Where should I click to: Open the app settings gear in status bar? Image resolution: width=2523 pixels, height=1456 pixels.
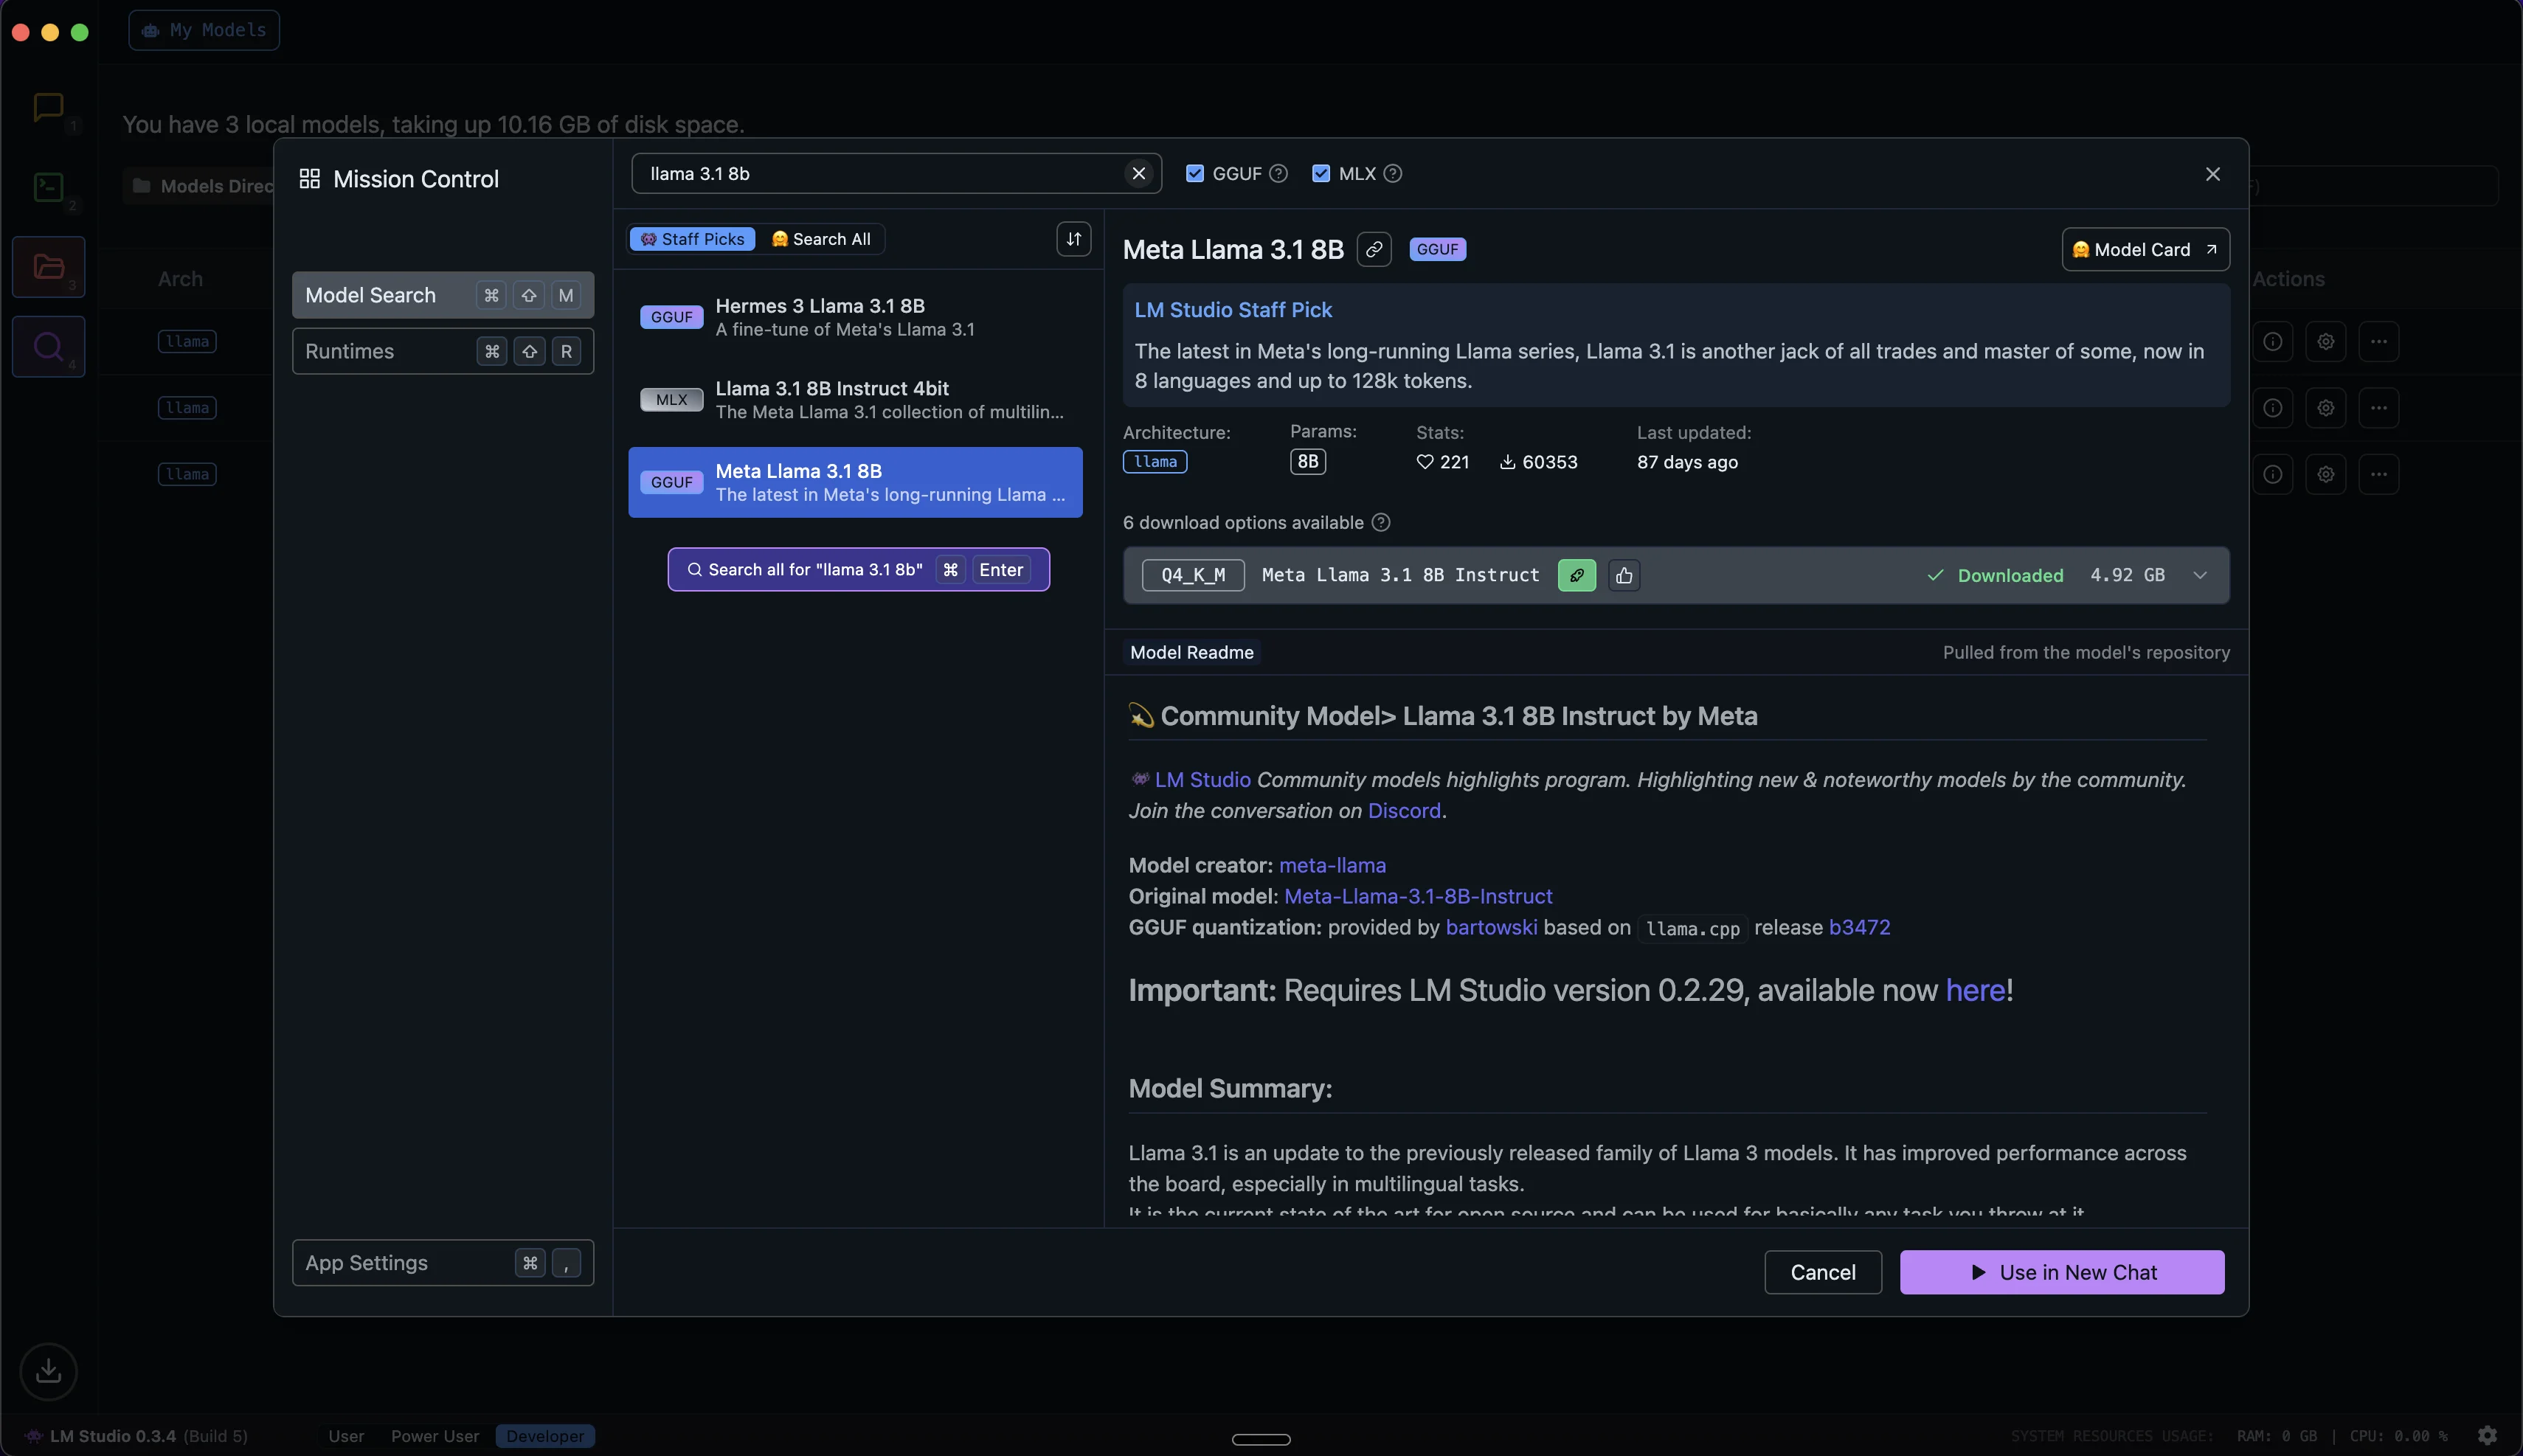pos(2487,1436)
